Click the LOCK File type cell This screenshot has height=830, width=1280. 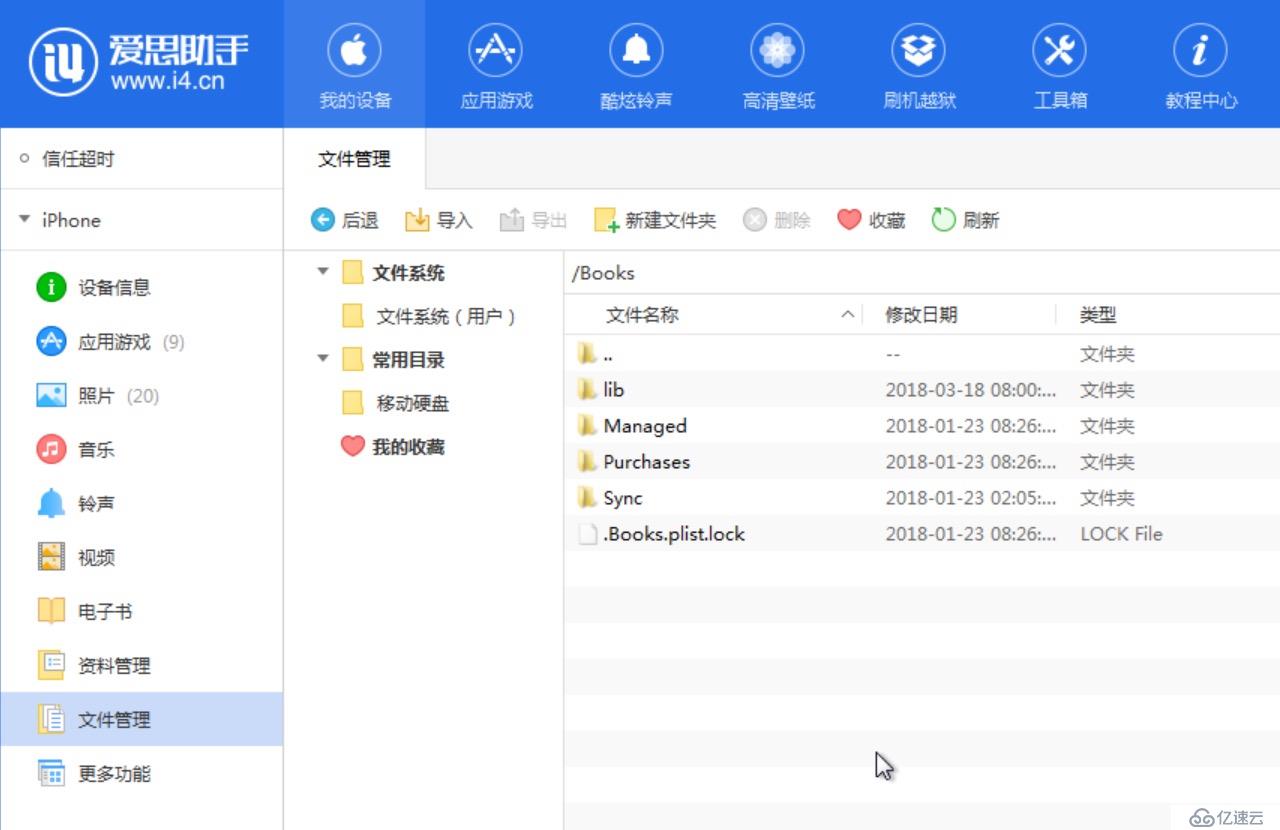(x=1121, y=534)
